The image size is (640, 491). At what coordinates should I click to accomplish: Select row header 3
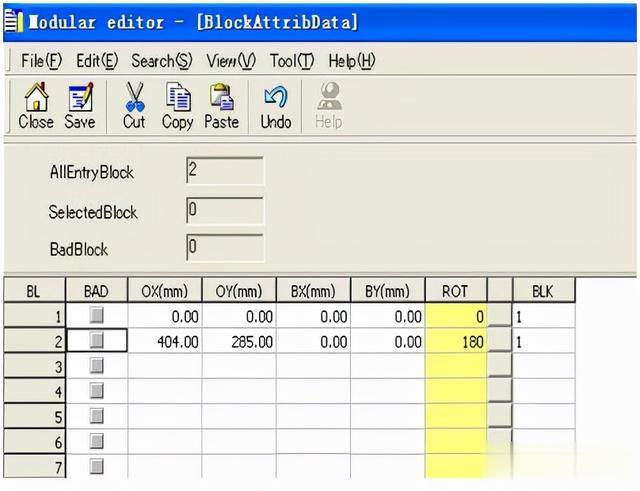[35, 366]
